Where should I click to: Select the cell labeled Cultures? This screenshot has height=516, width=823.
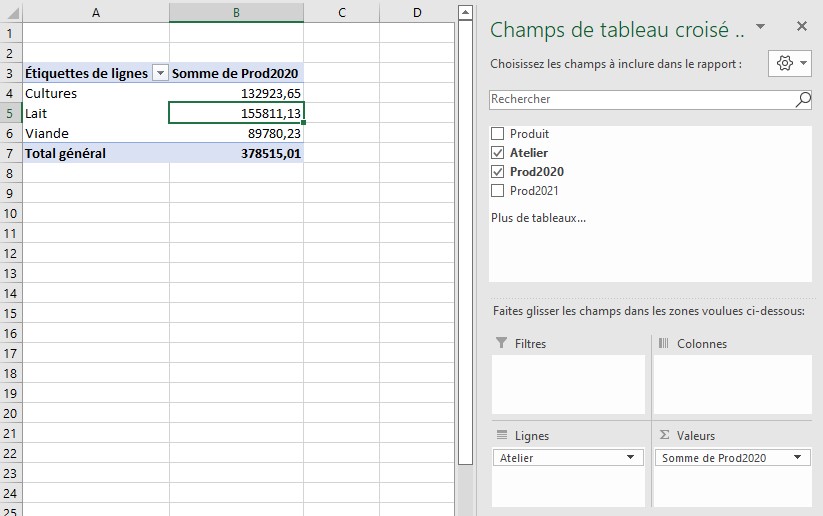[96, 93]
